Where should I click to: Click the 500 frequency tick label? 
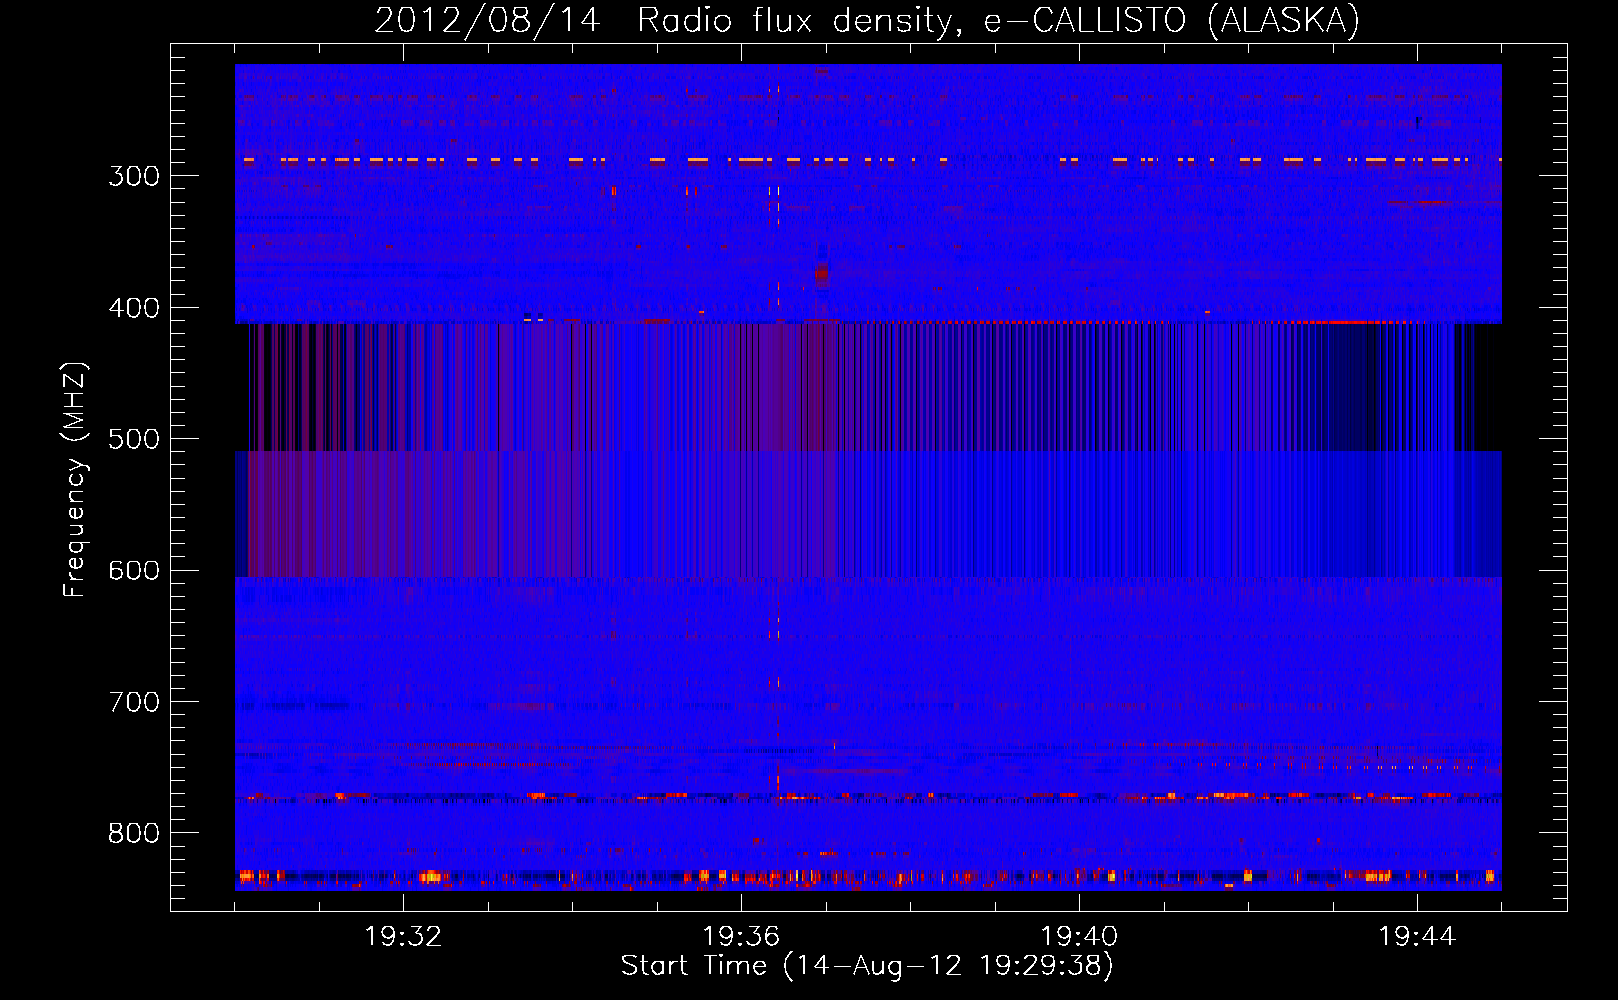coord(134,439)
